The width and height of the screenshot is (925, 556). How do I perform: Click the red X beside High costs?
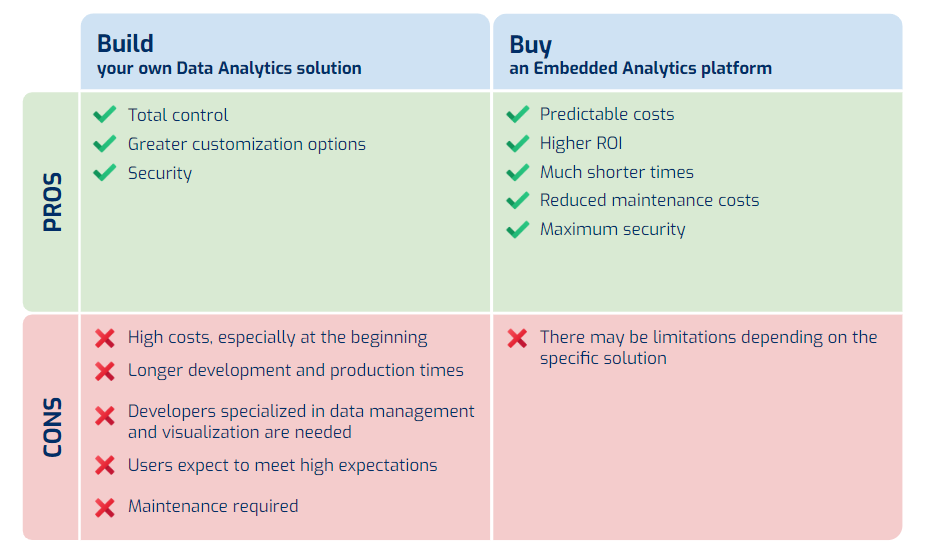pyautogui.click(x=105, y=338)
